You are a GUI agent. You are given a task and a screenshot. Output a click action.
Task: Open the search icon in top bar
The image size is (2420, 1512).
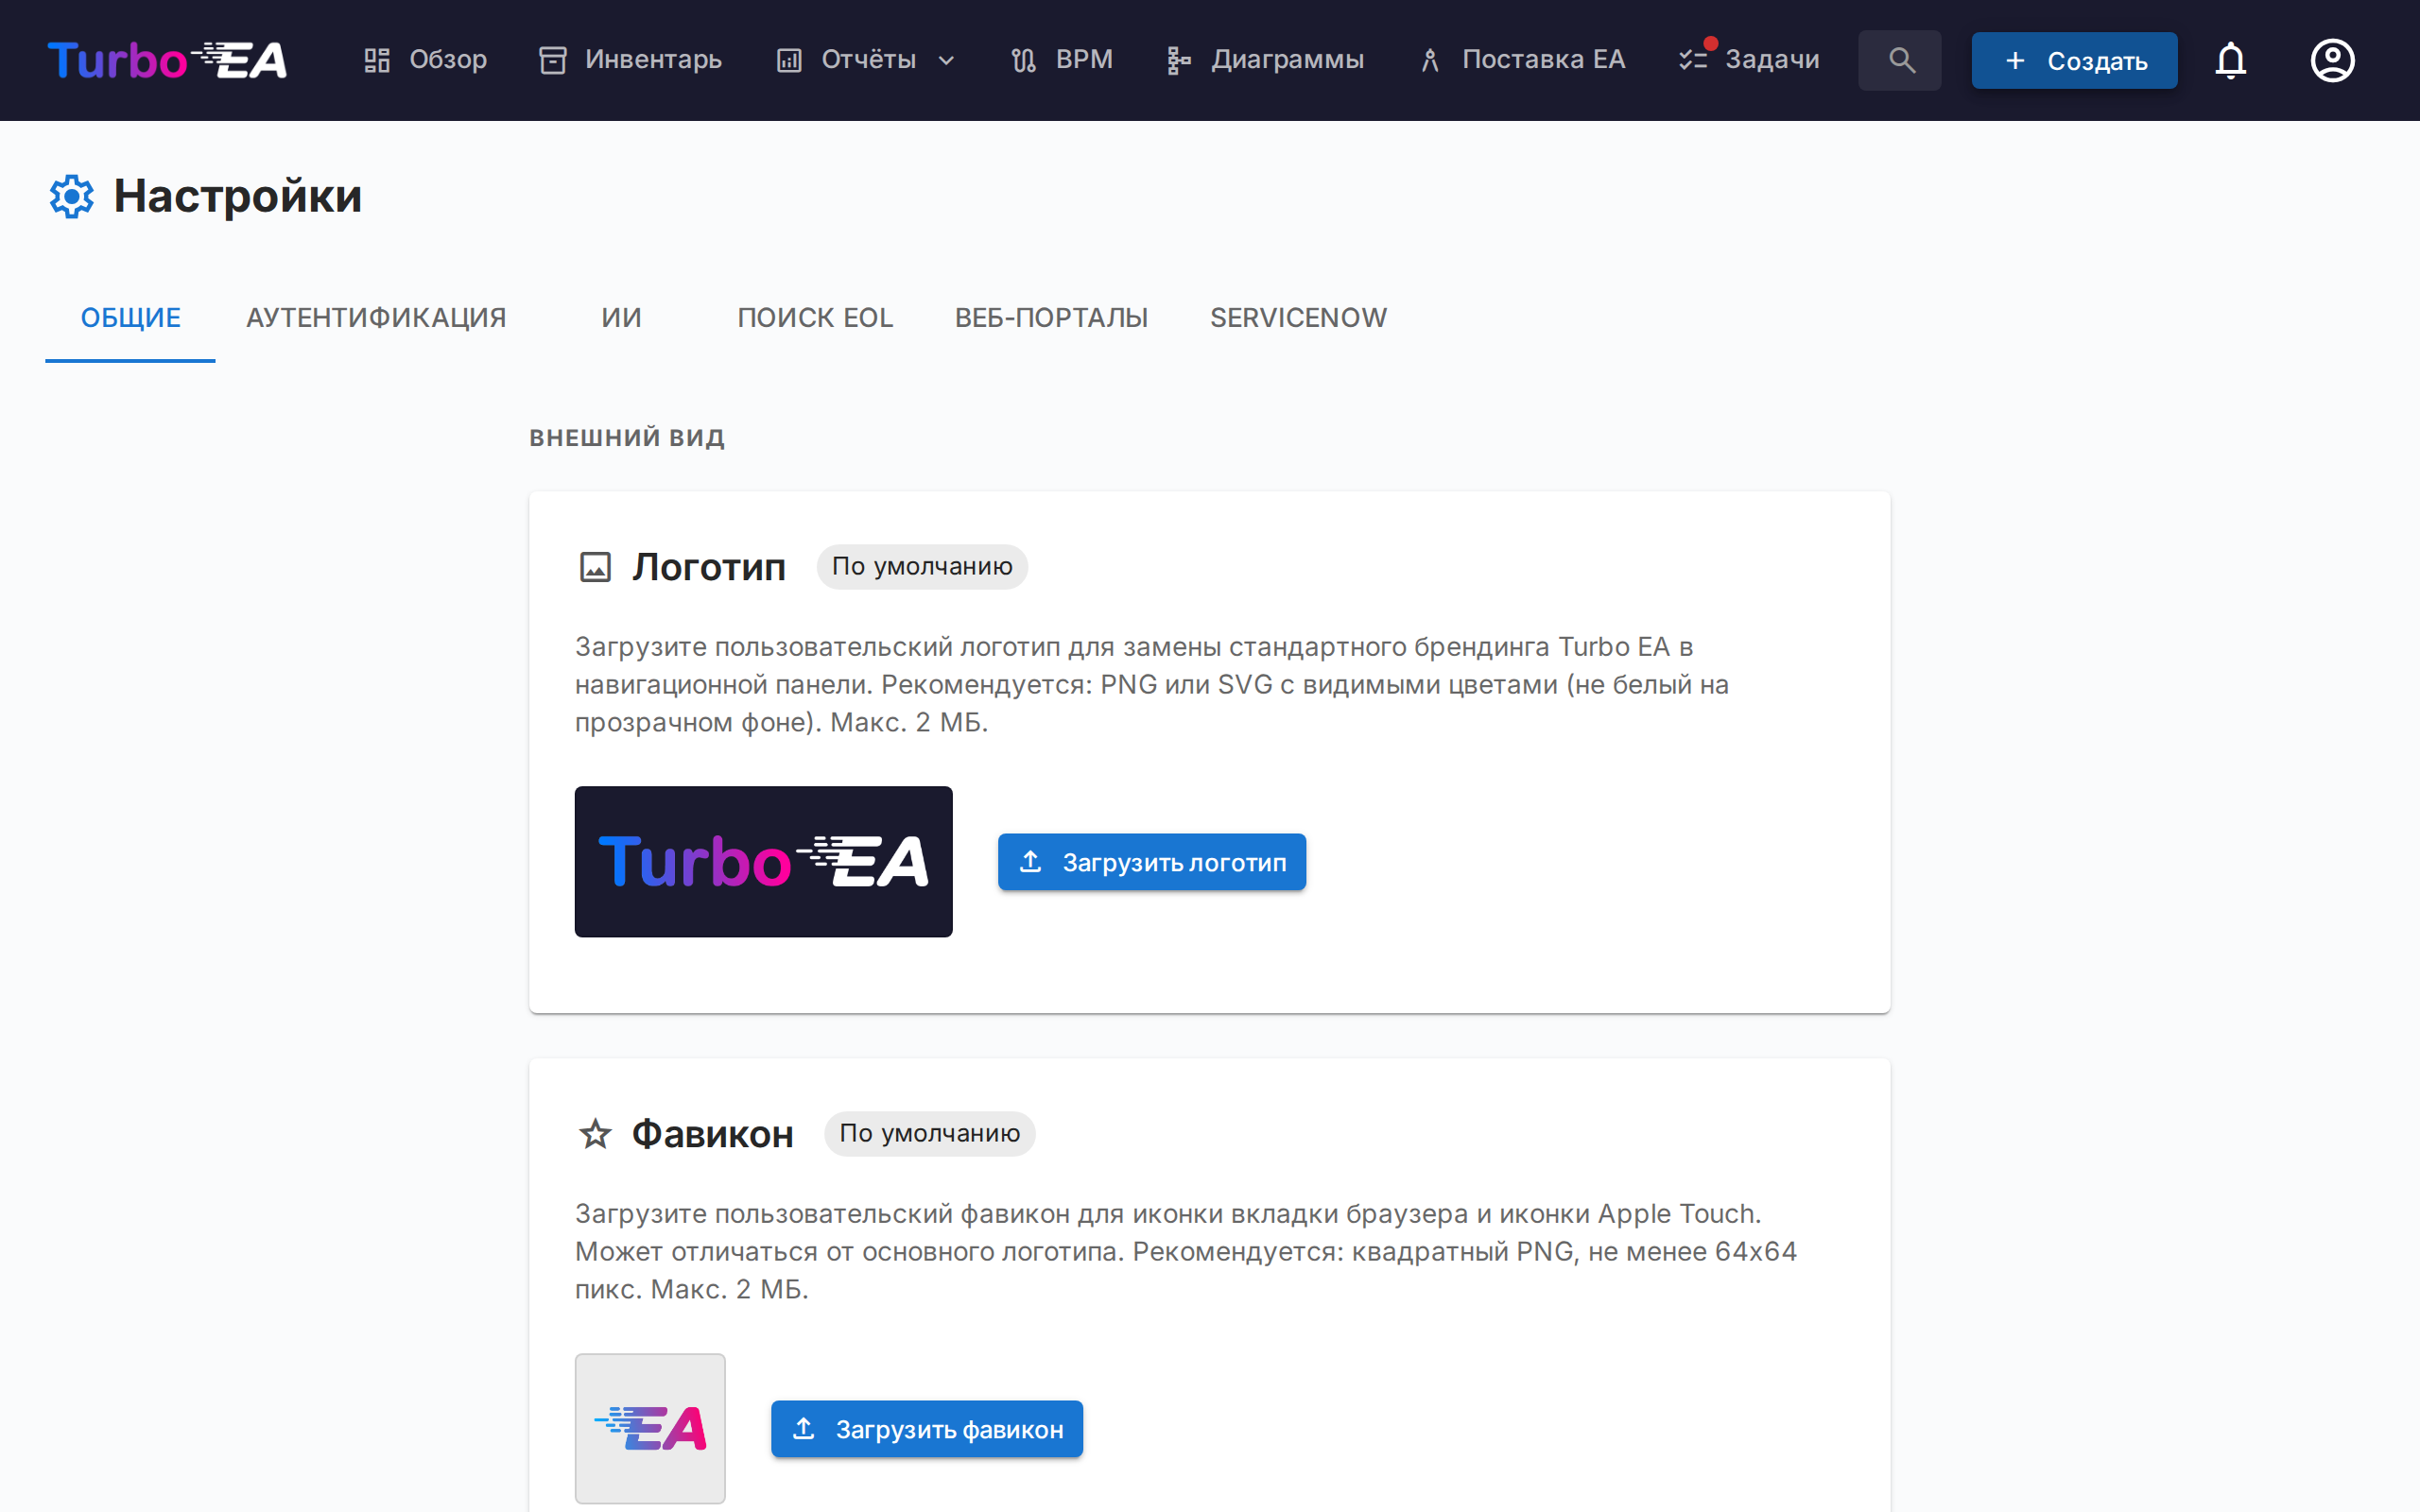click(1900, 60)
